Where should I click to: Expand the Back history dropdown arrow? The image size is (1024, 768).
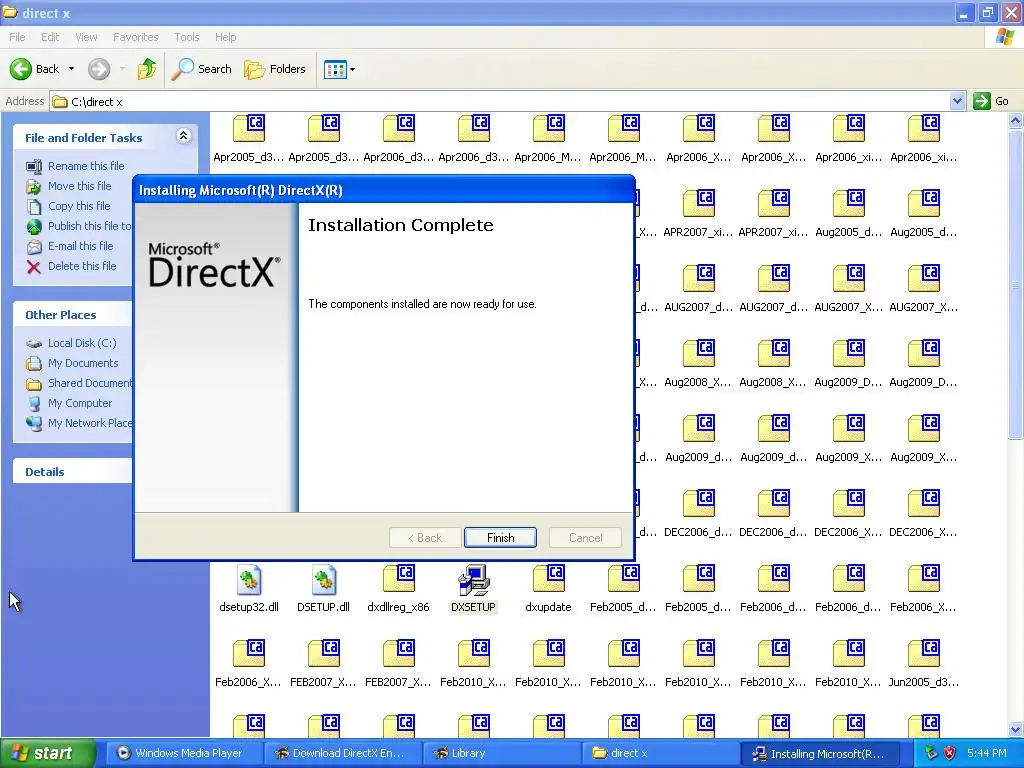tap(71, 69)
